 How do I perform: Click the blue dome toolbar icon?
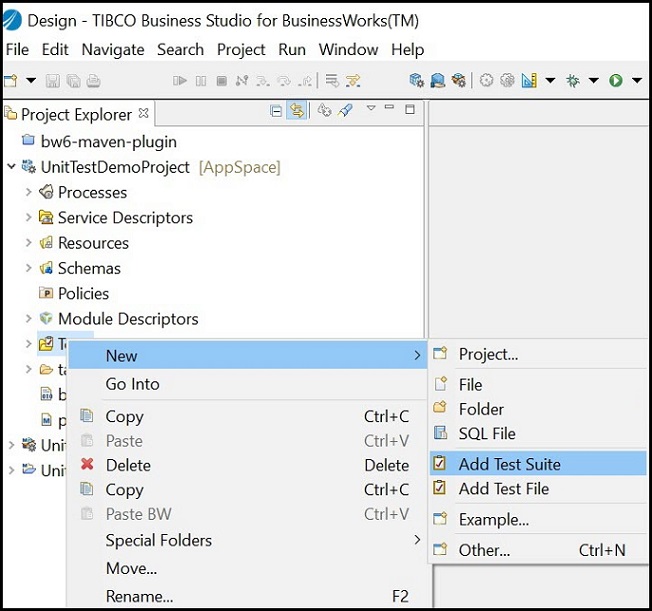437,80
